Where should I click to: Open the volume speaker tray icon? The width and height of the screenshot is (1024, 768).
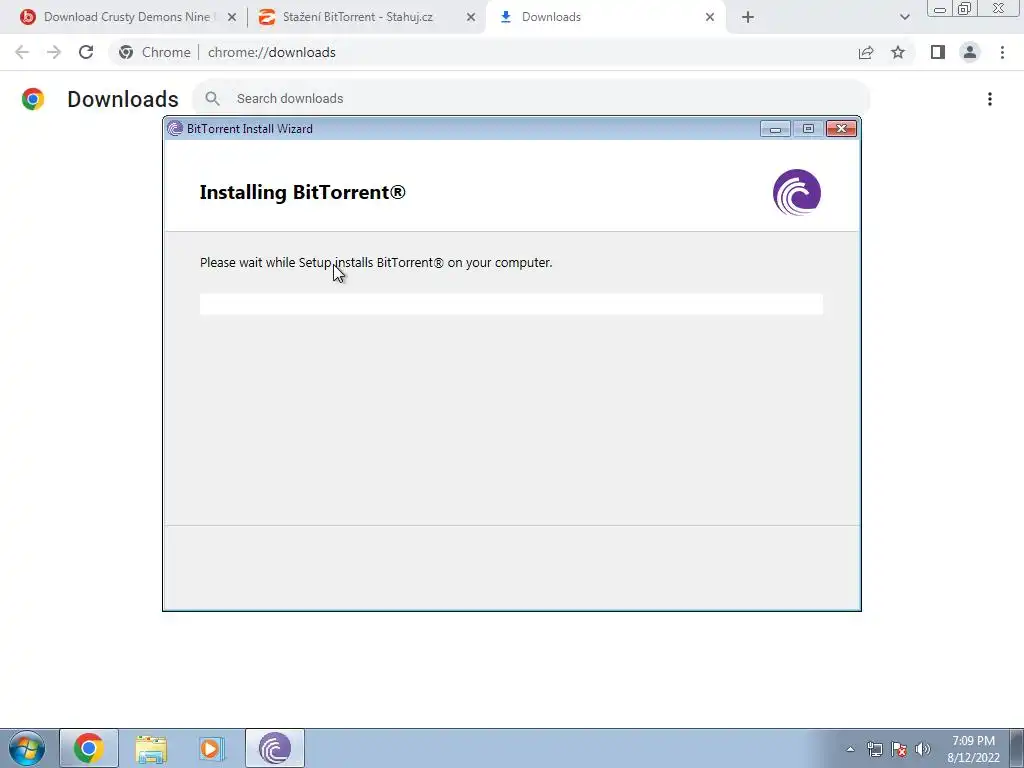click(923, 749)
